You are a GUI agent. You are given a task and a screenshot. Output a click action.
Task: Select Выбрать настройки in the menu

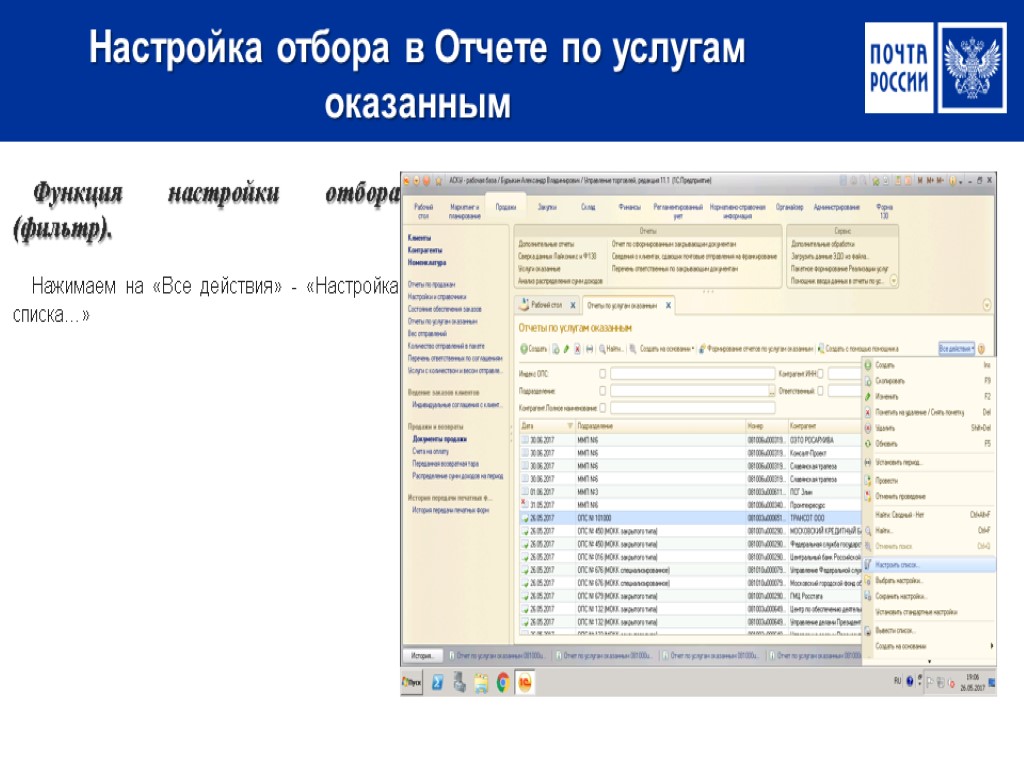click(x=929, y=581)
